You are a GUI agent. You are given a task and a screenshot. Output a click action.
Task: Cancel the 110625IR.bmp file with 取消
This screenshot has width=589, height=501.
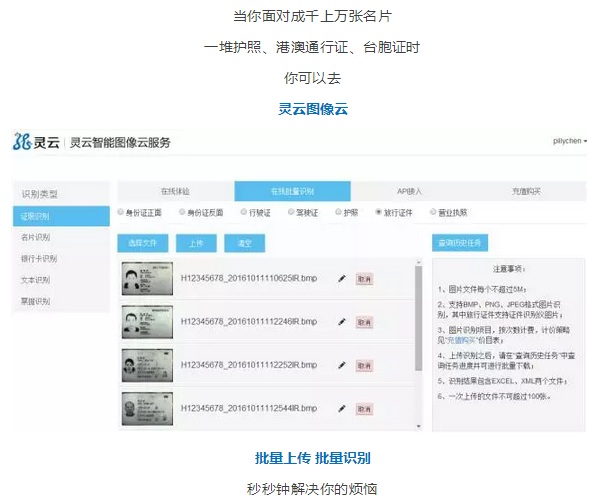click(364, 279)
